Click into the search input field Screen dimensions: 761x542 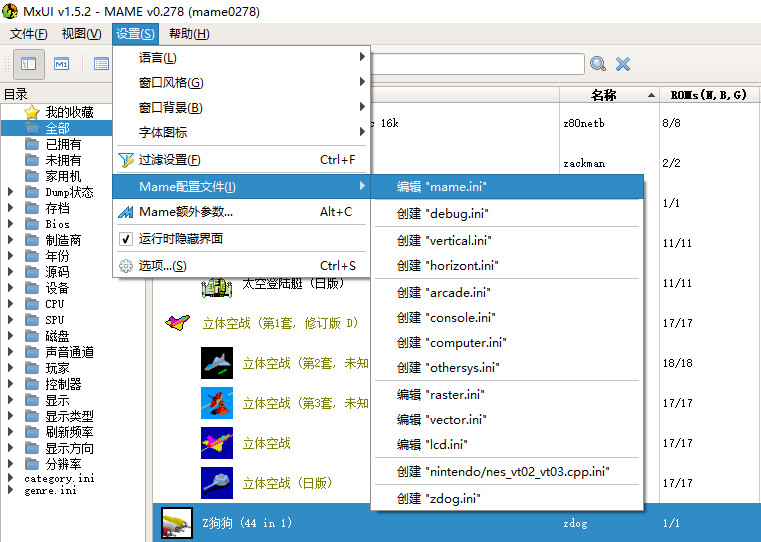(478, 64)
